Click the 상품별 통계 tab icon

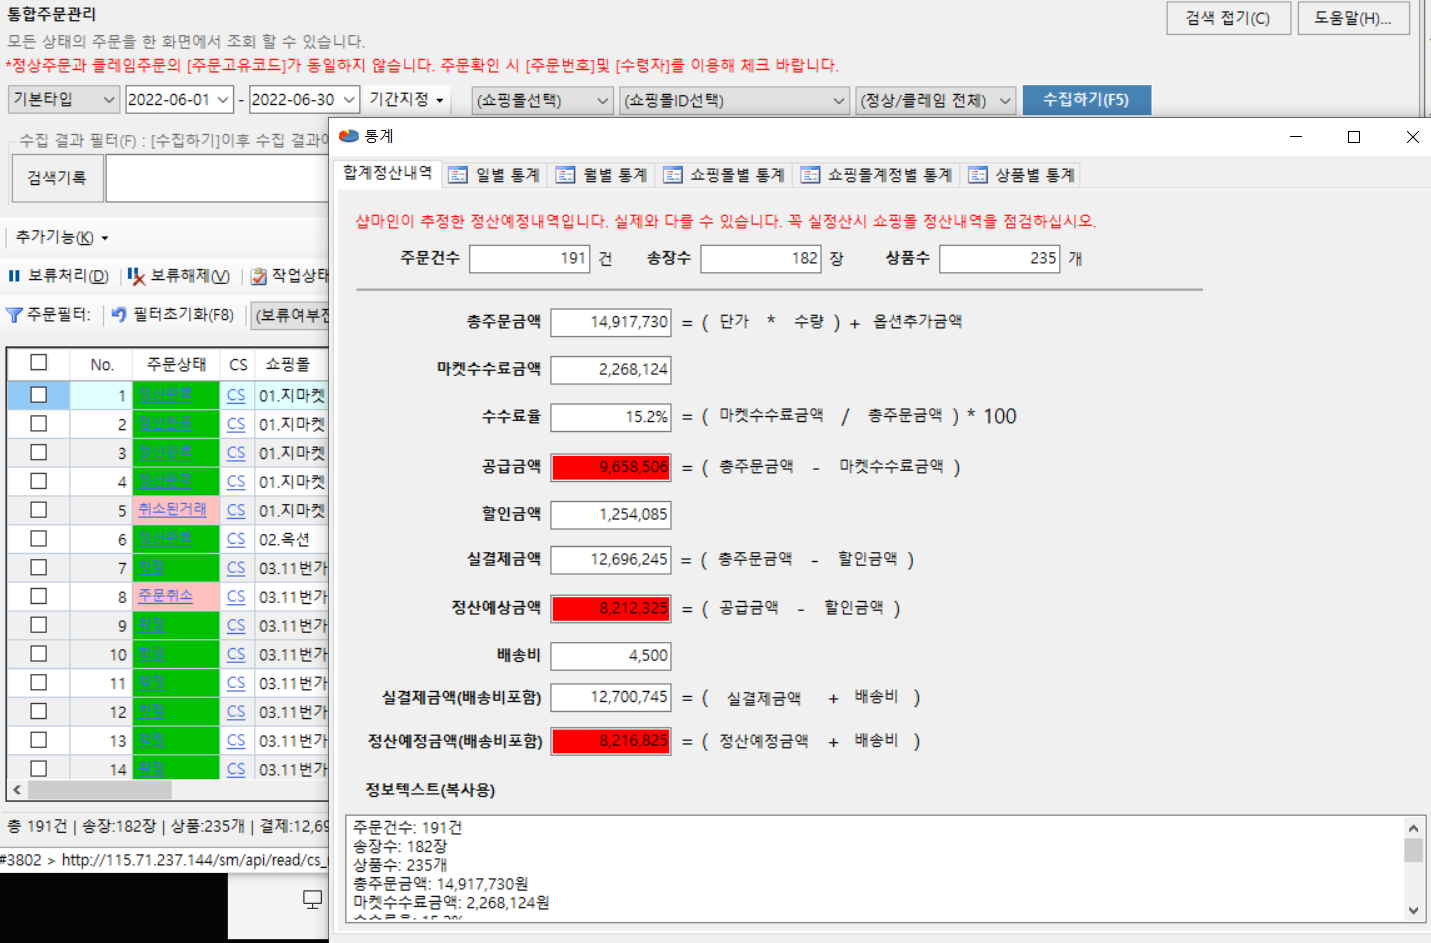[978, 175]
